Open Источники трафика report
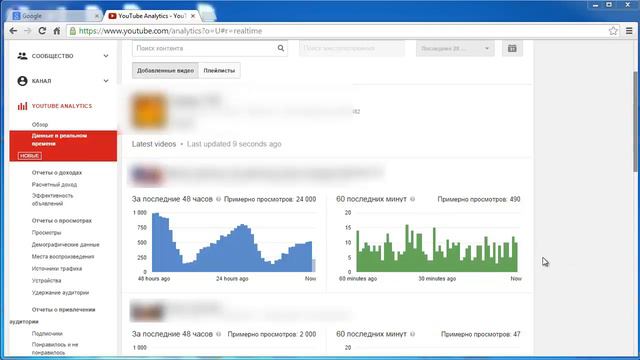 pos(57,269)
